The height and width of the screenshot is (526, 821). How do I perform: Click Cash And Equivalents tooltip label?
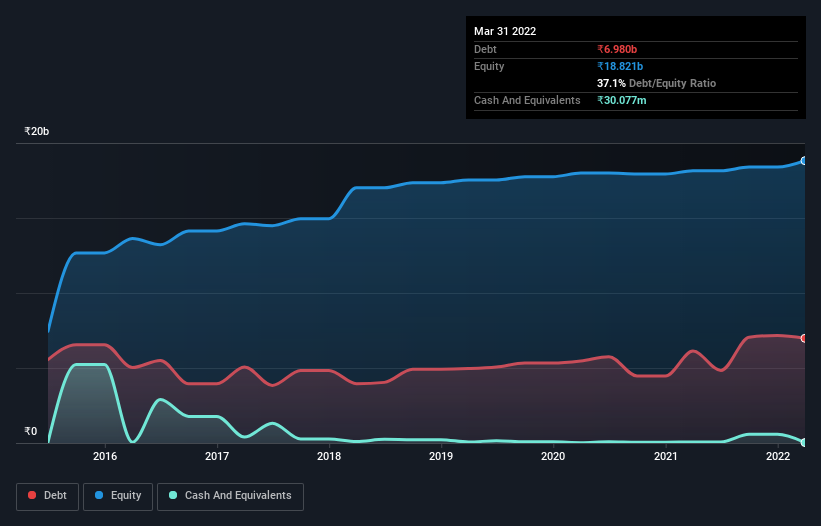coord(527,100)
